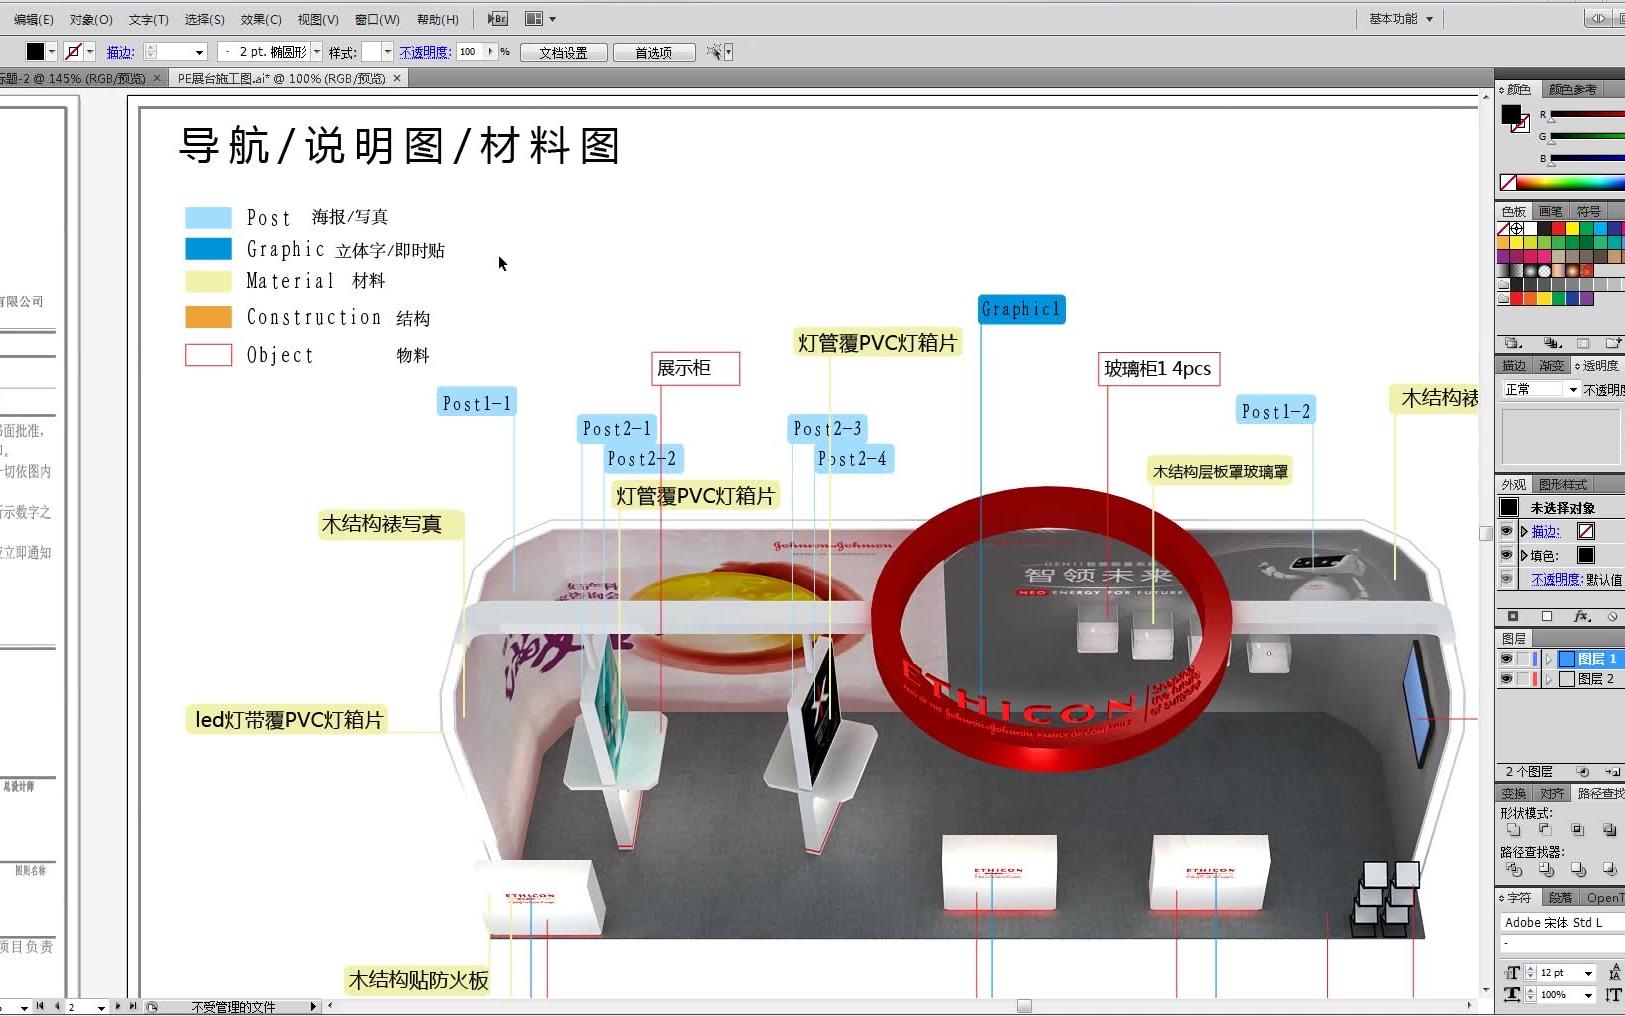The image size is (1625, 1016).
Task: Click the font size icon in Character panel
Action: pyautogui.click(x=1512, y=973)
